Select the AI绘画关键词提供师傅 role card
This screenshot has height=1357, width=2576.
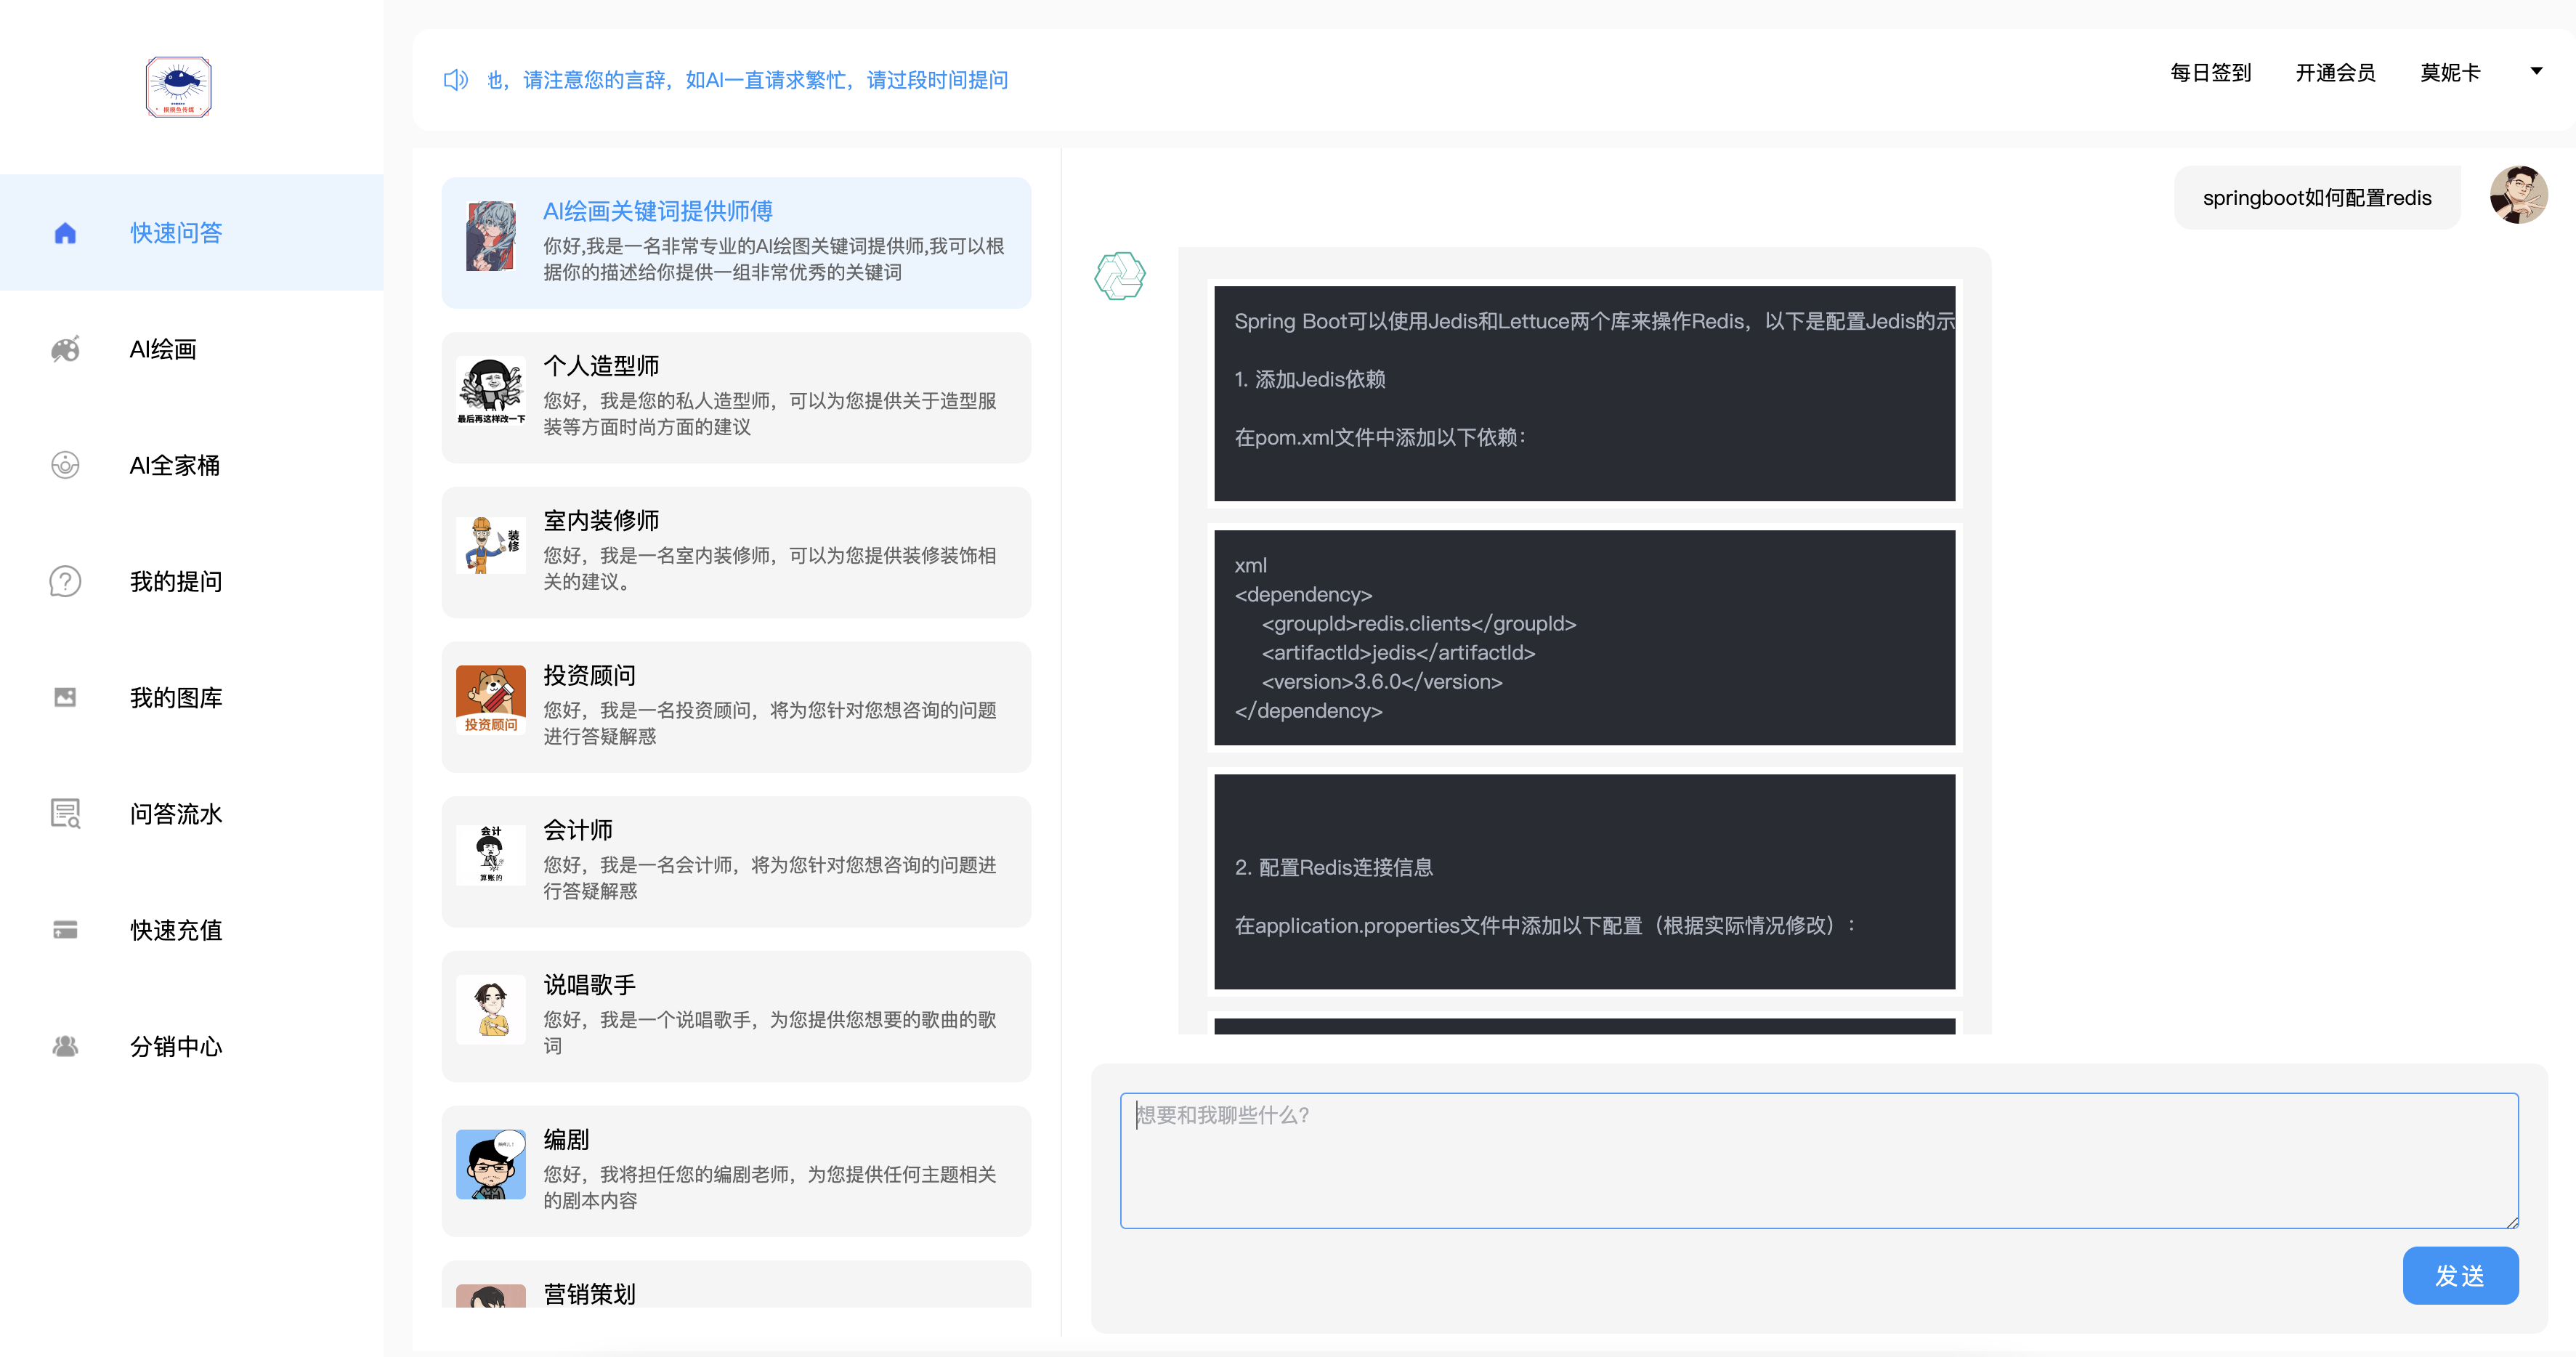click(x=736, y=243)
